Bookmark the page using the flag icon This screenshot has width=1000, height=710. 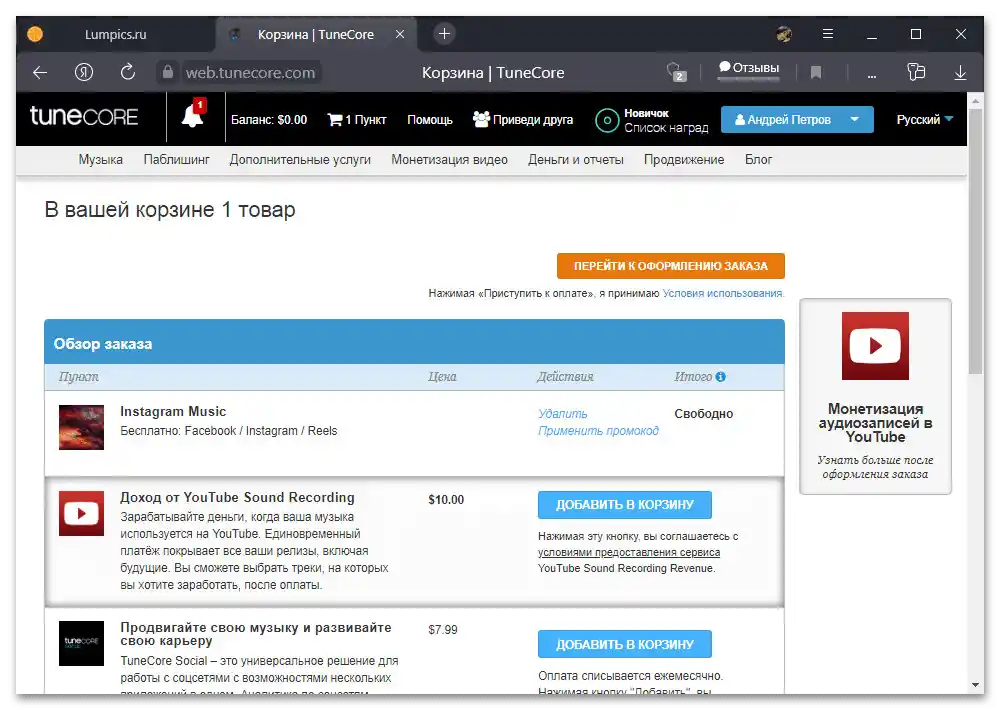(815, 72)
